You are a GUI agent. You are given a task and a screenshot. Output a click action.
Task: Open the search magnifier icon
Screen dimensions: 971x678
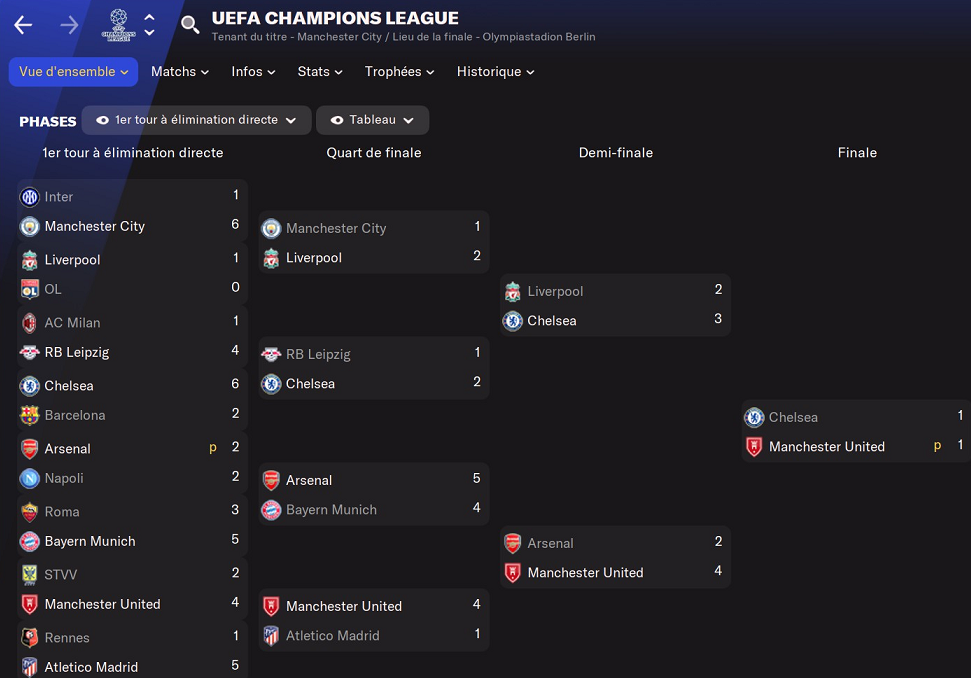[x=190, y=25]
